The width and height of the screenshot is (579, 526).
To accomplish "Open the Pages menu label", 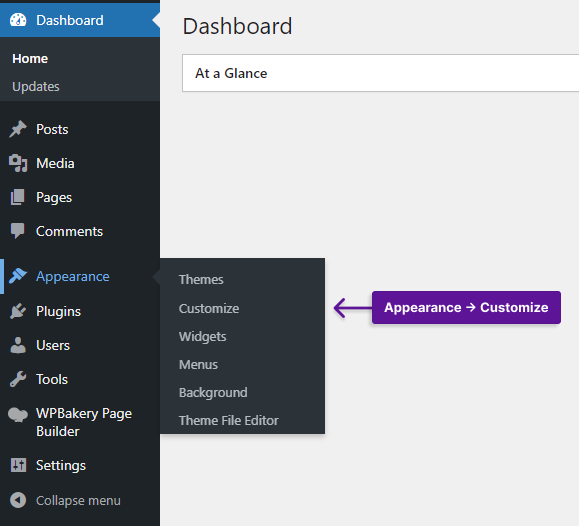I will pyautogui.click(x=54, y=198).
